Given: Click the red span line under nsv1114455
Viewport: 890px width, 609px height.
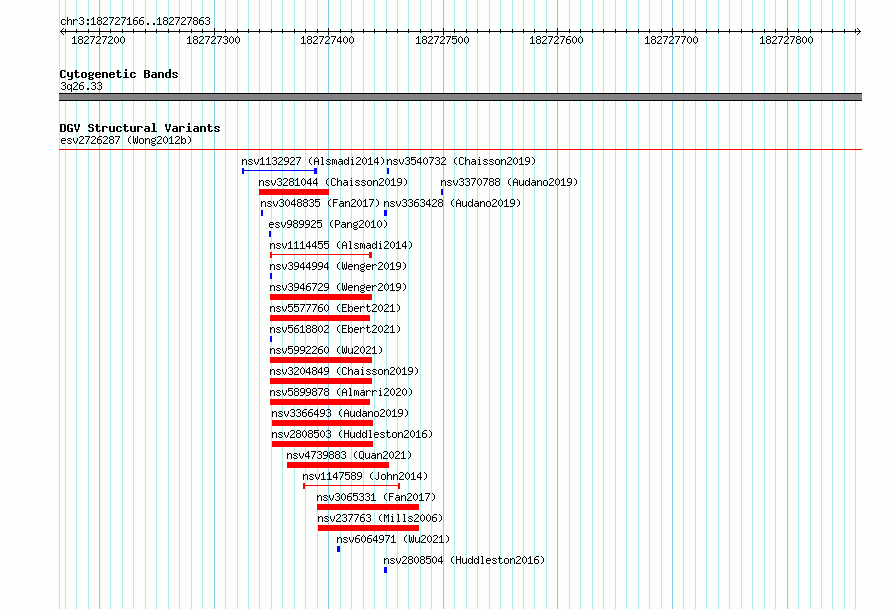Looking at the screenshot, I should coord(321,255).
